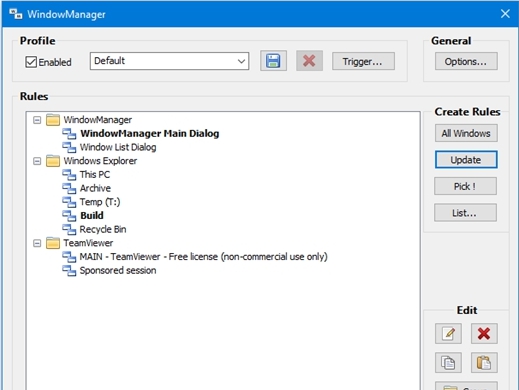Select the Temp (T:) rule

click(x=100, y=202)
